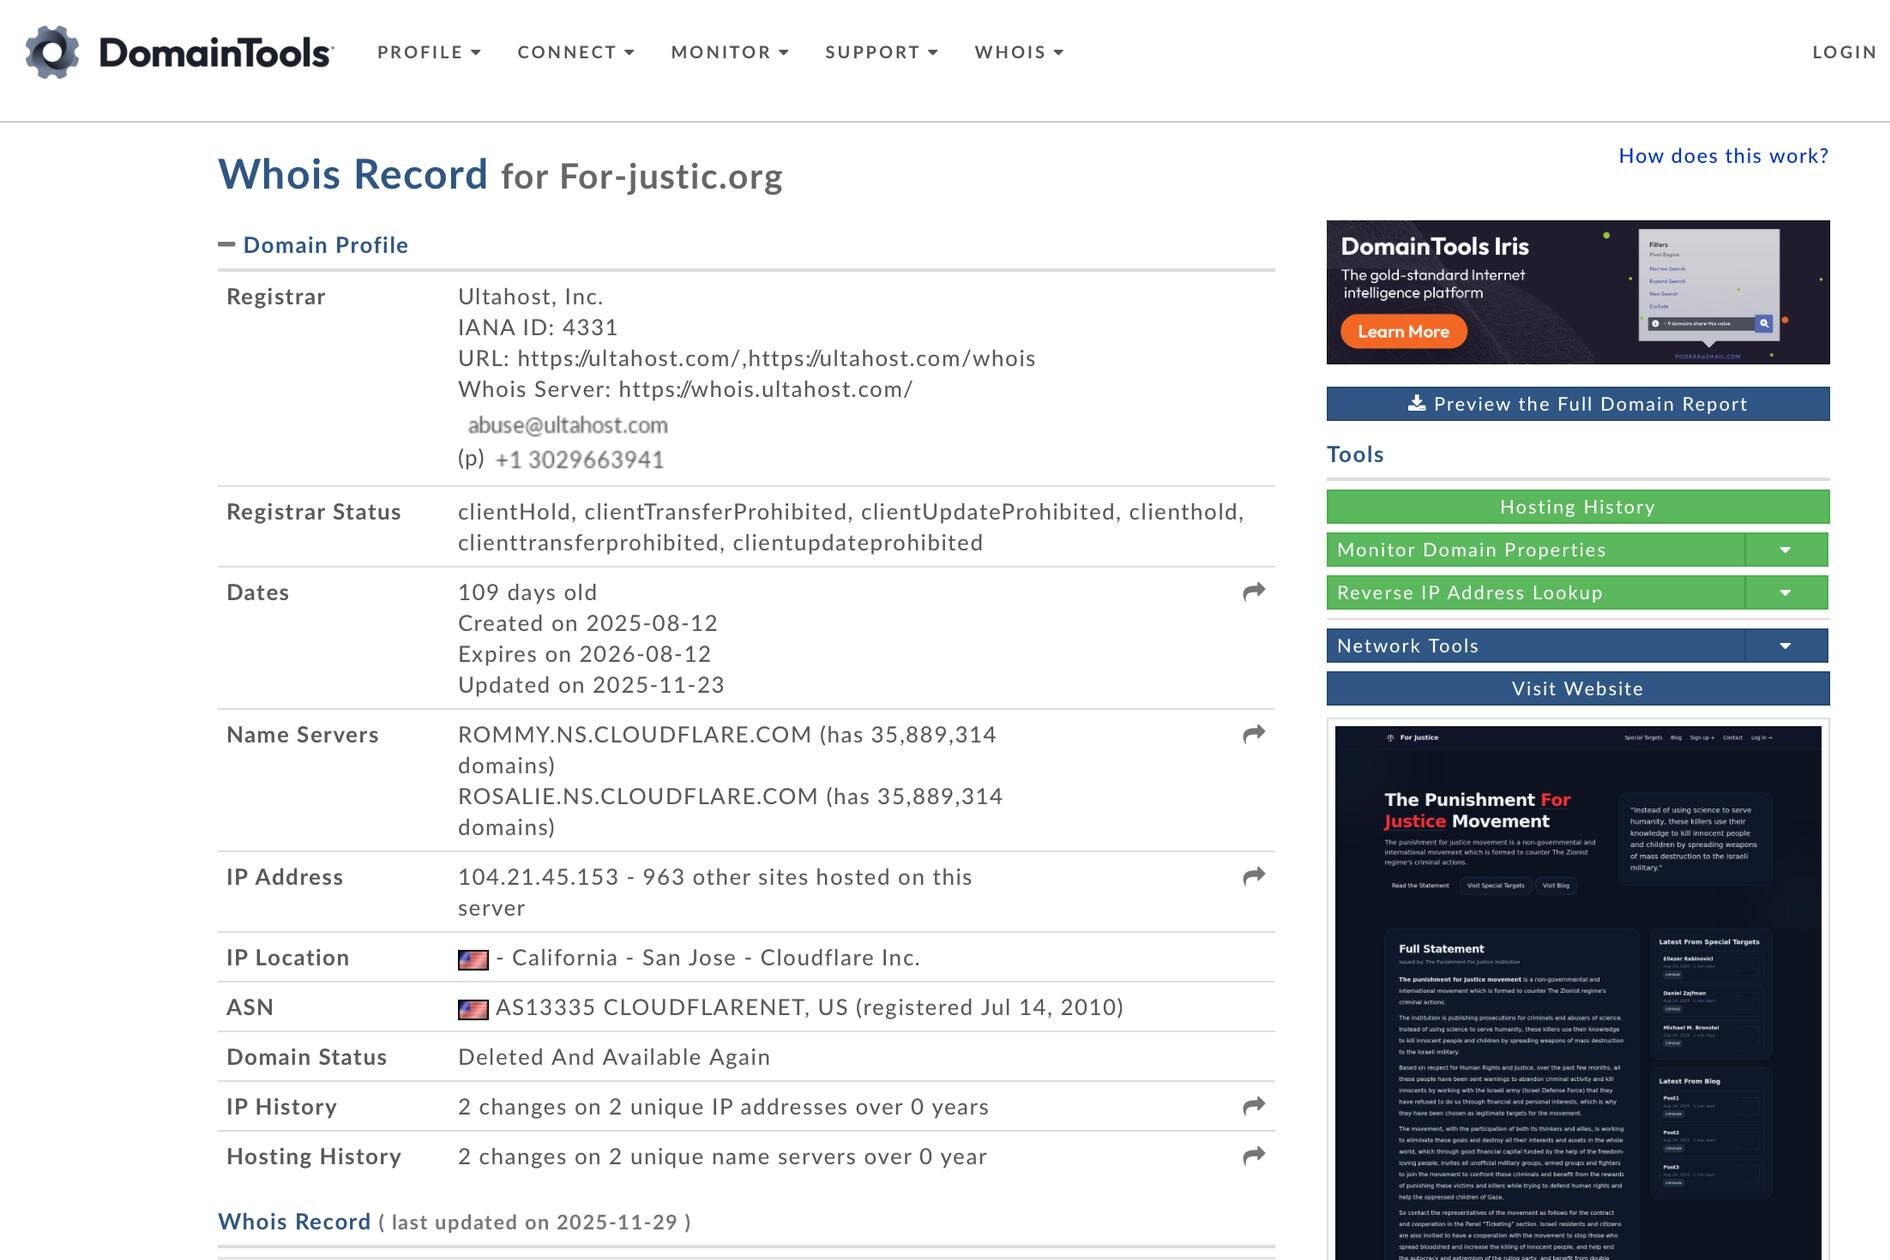Image resolution: width=1890 pixels, height=1260 pixels.
Task: Click the US flag next to ASN
Action: [x=477, y=1007]
